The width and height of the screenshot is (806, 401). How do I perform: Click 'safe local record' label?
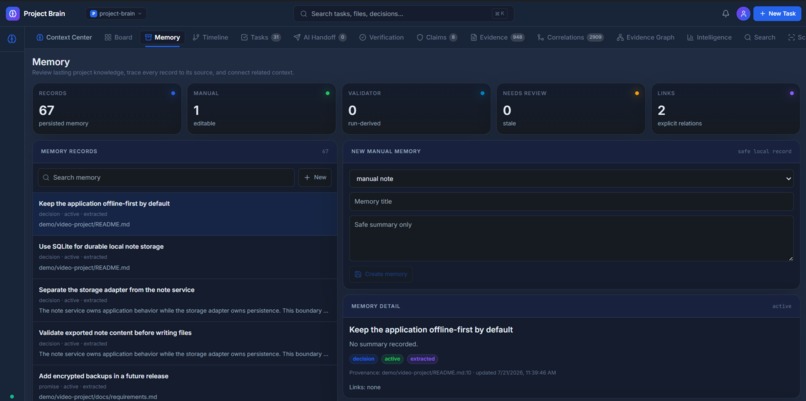coord(765,152)
